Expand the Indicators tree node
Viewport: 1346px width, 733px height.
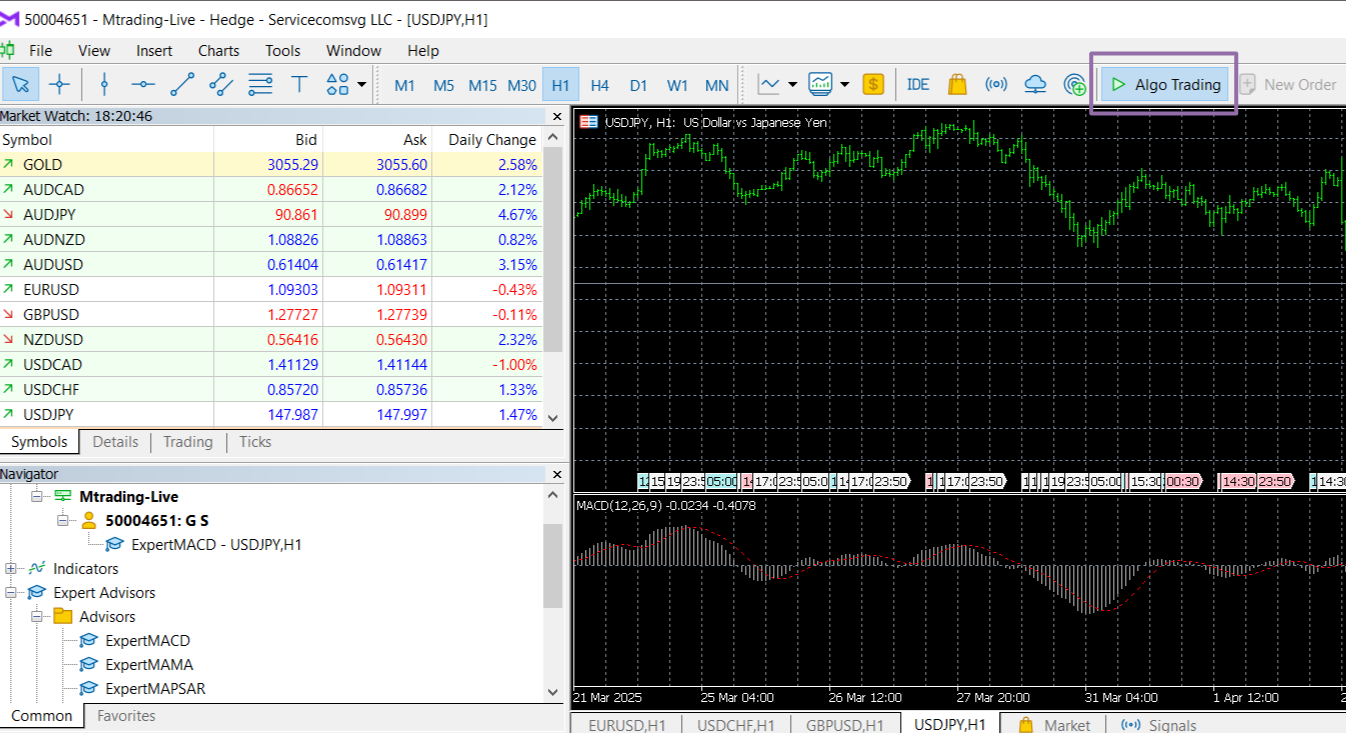(x=11, y=568)
